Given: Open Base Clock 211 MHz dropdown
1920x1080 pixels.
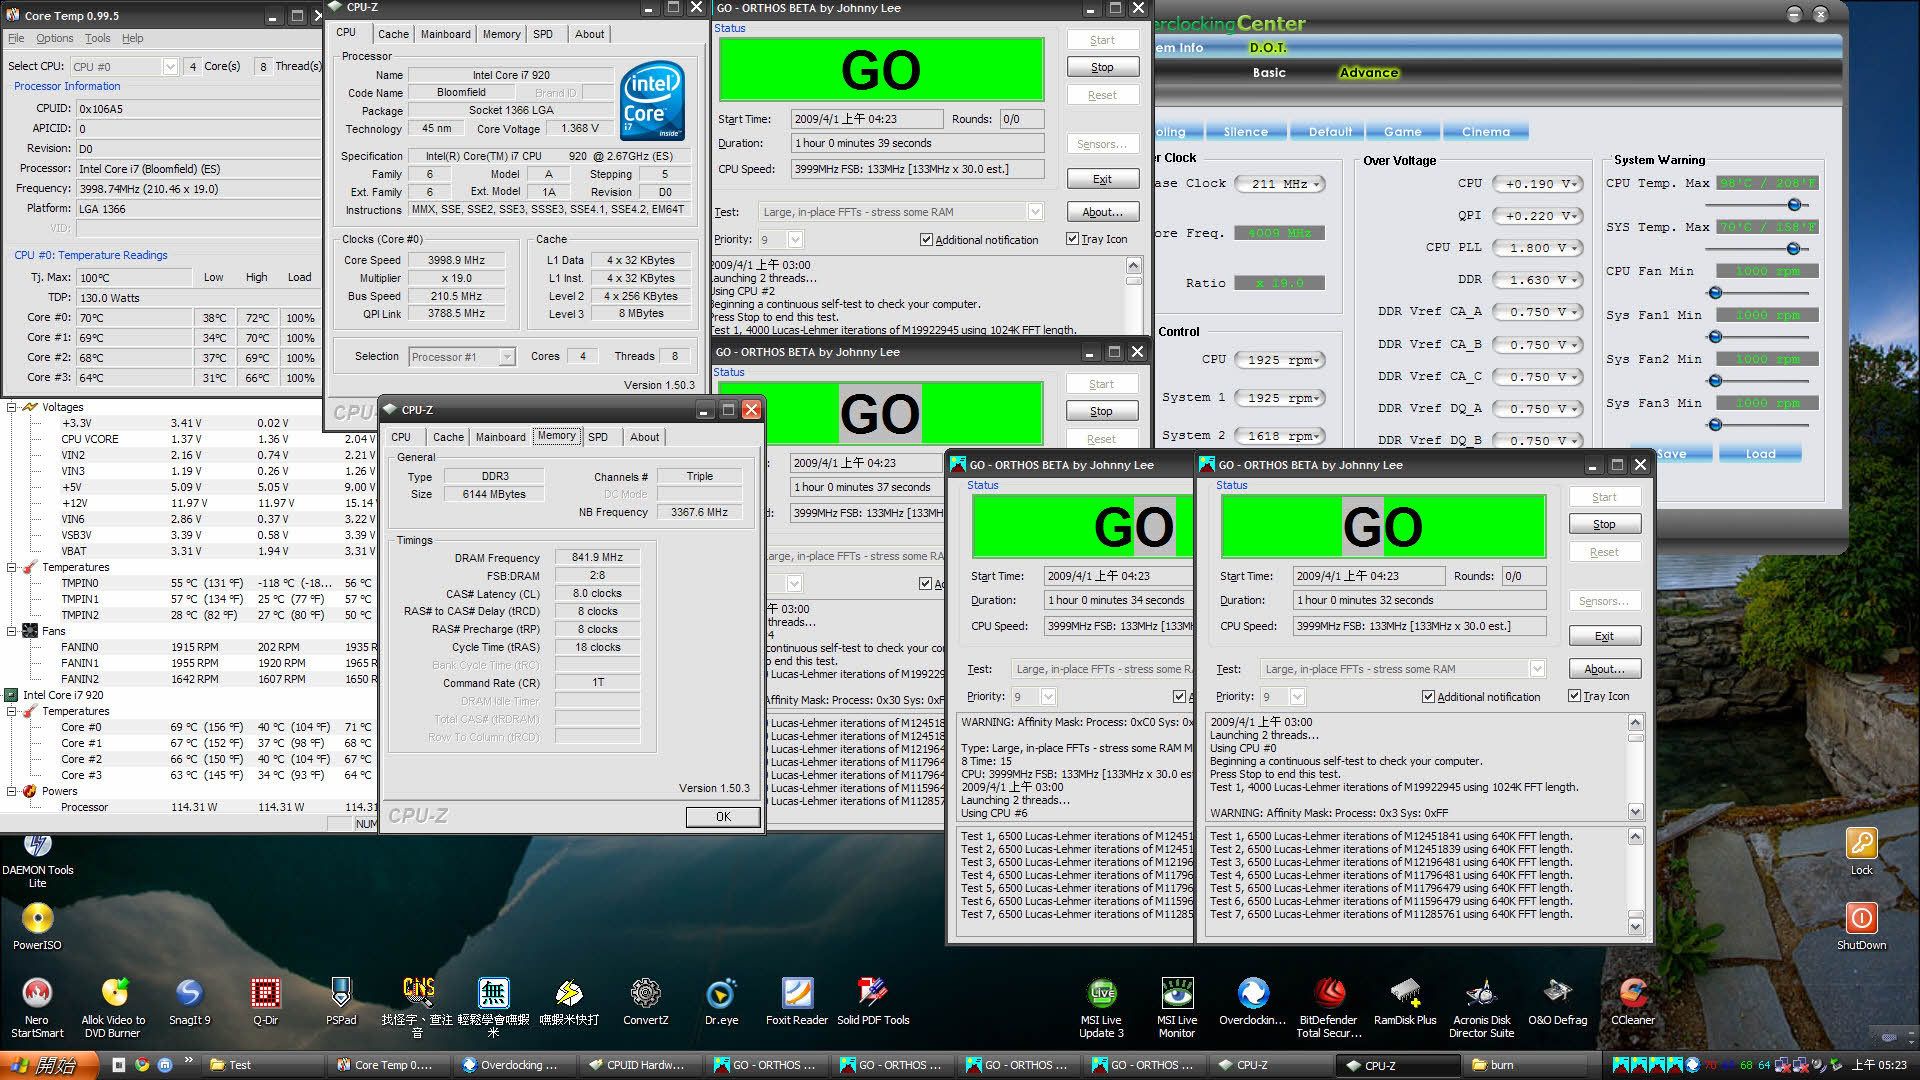Looking at the screenshot, I should click(x=1280, y=184).
